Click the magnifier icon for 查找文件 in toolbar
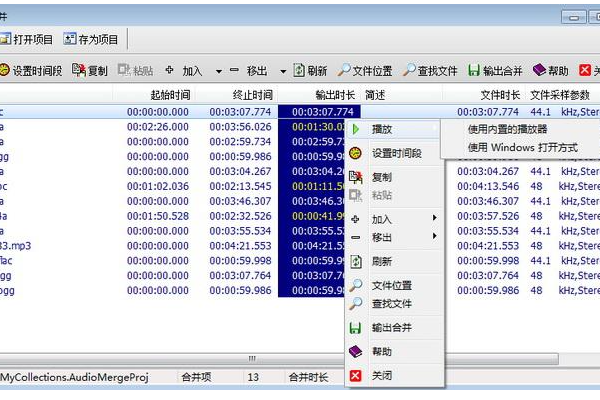Viewport: 600px width, 400px height. click(409, 70)
